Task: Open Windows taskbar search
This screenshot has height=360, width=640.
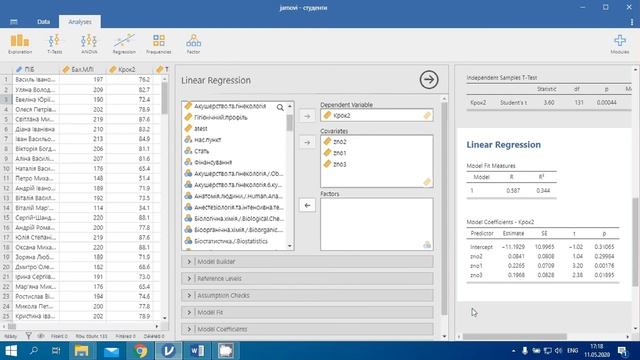Action: pos(34,351)
